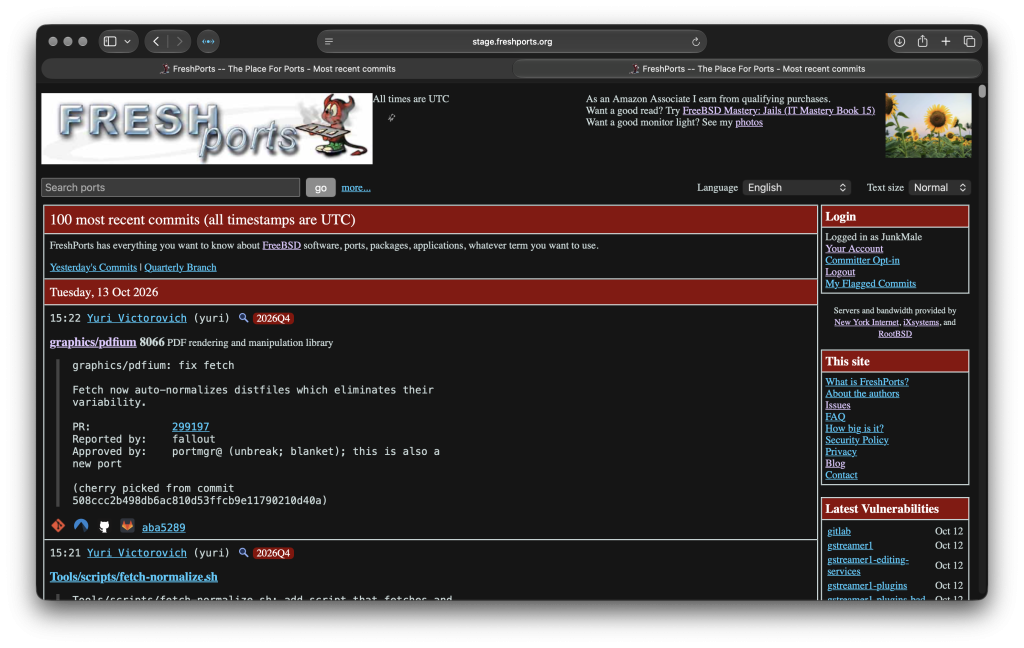Click the search magnifier on 15:21 commit

[243, 553]
